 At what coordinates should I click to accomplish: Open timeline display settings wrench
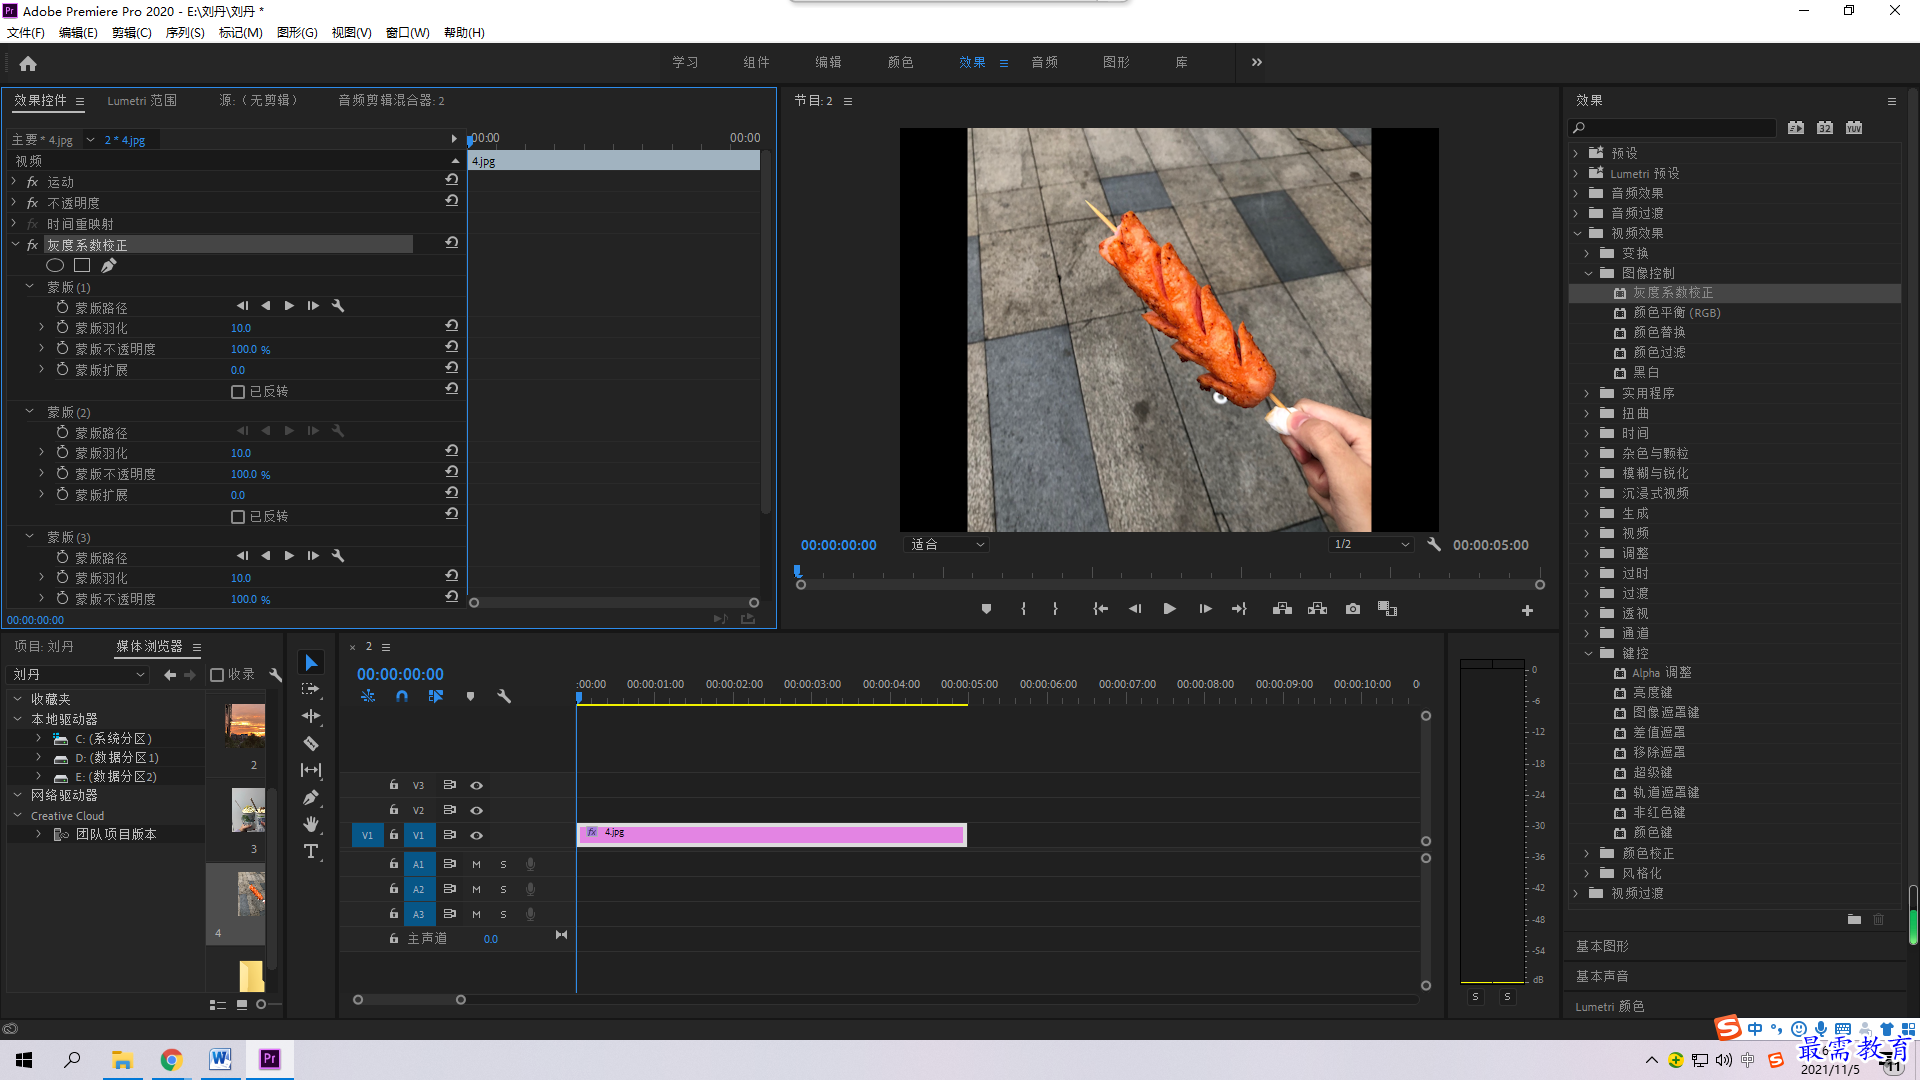point(504,696)
